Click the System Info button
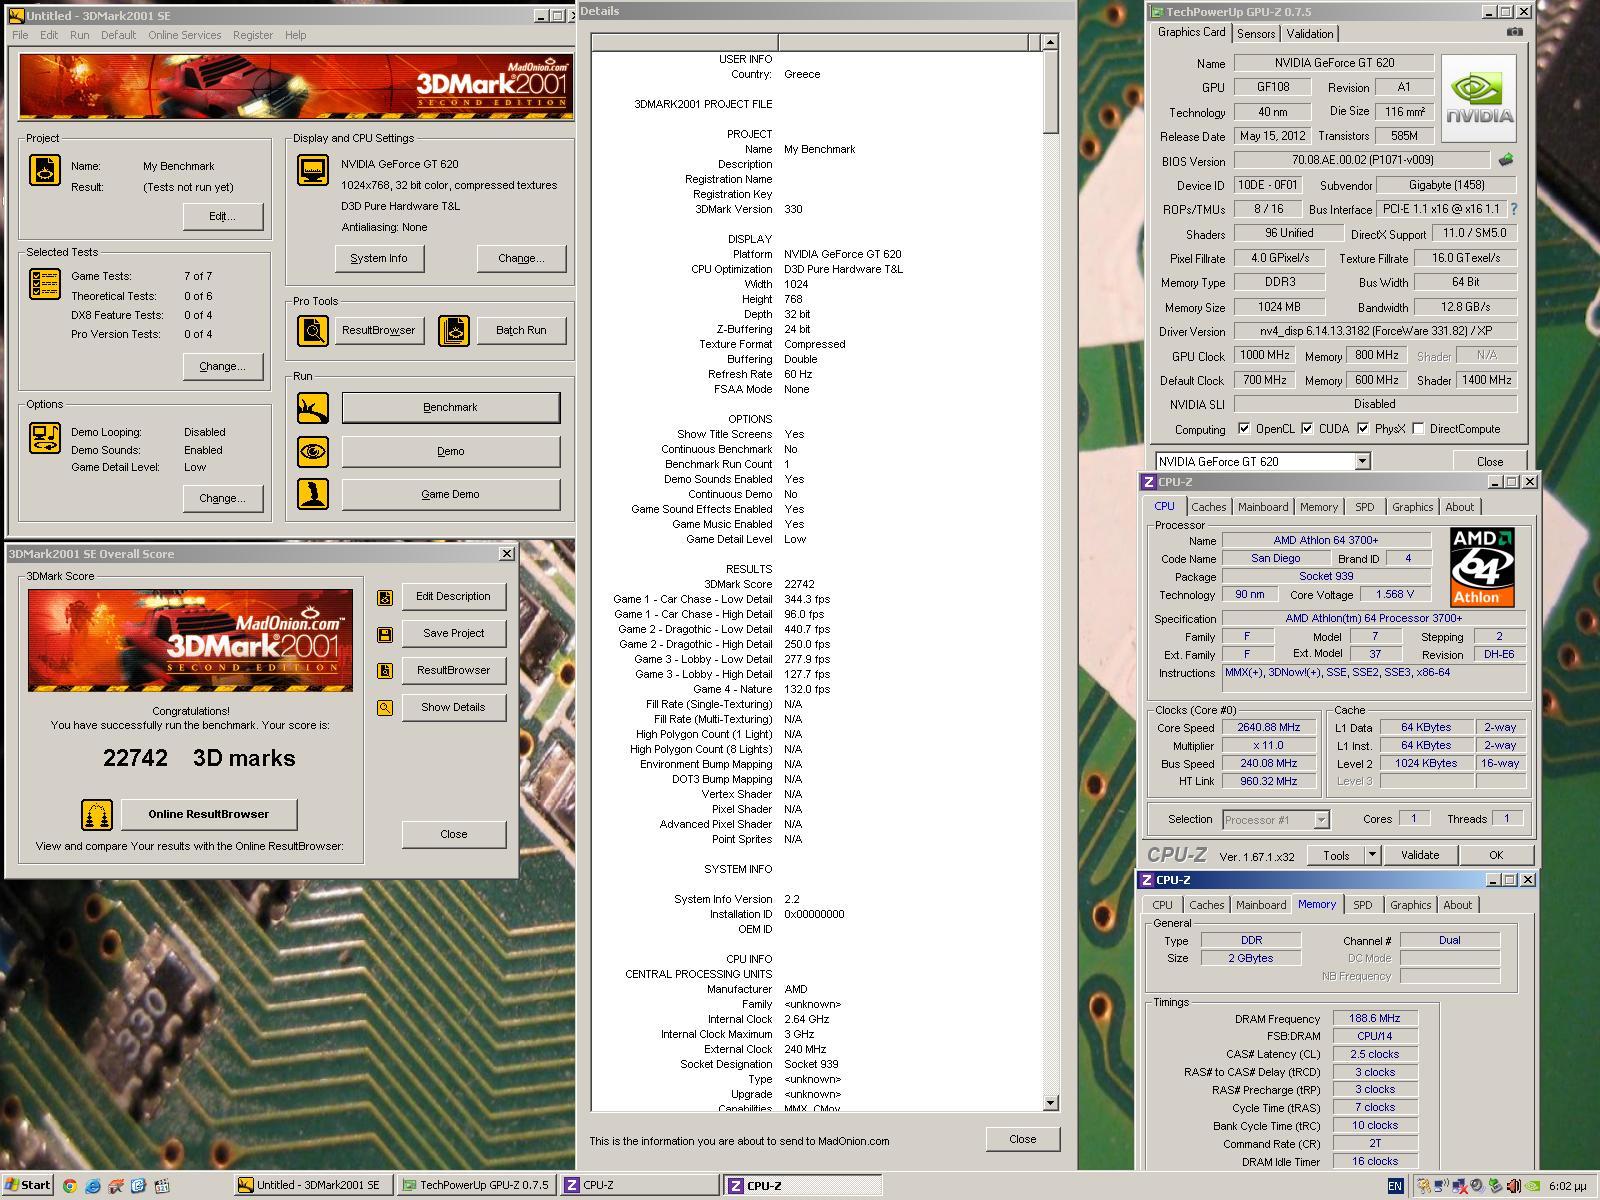Image resolution: width=1600 pixels, height=1200 pixels. [379, 258]
